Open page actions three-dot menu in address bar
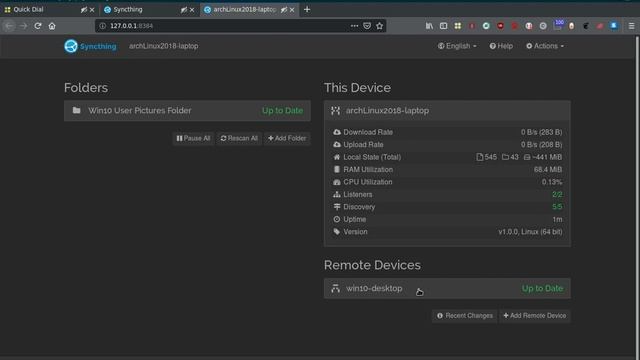This screenshot has width=640, height=360. click(x=354, y=26)
